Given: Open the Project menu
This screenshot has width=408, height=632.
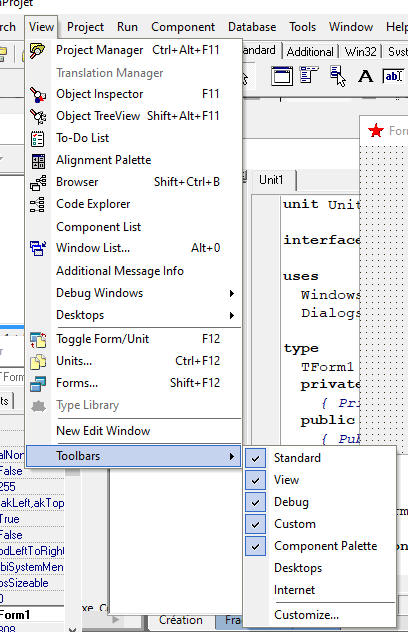Looking at the screenshot, I should [85, 27].
